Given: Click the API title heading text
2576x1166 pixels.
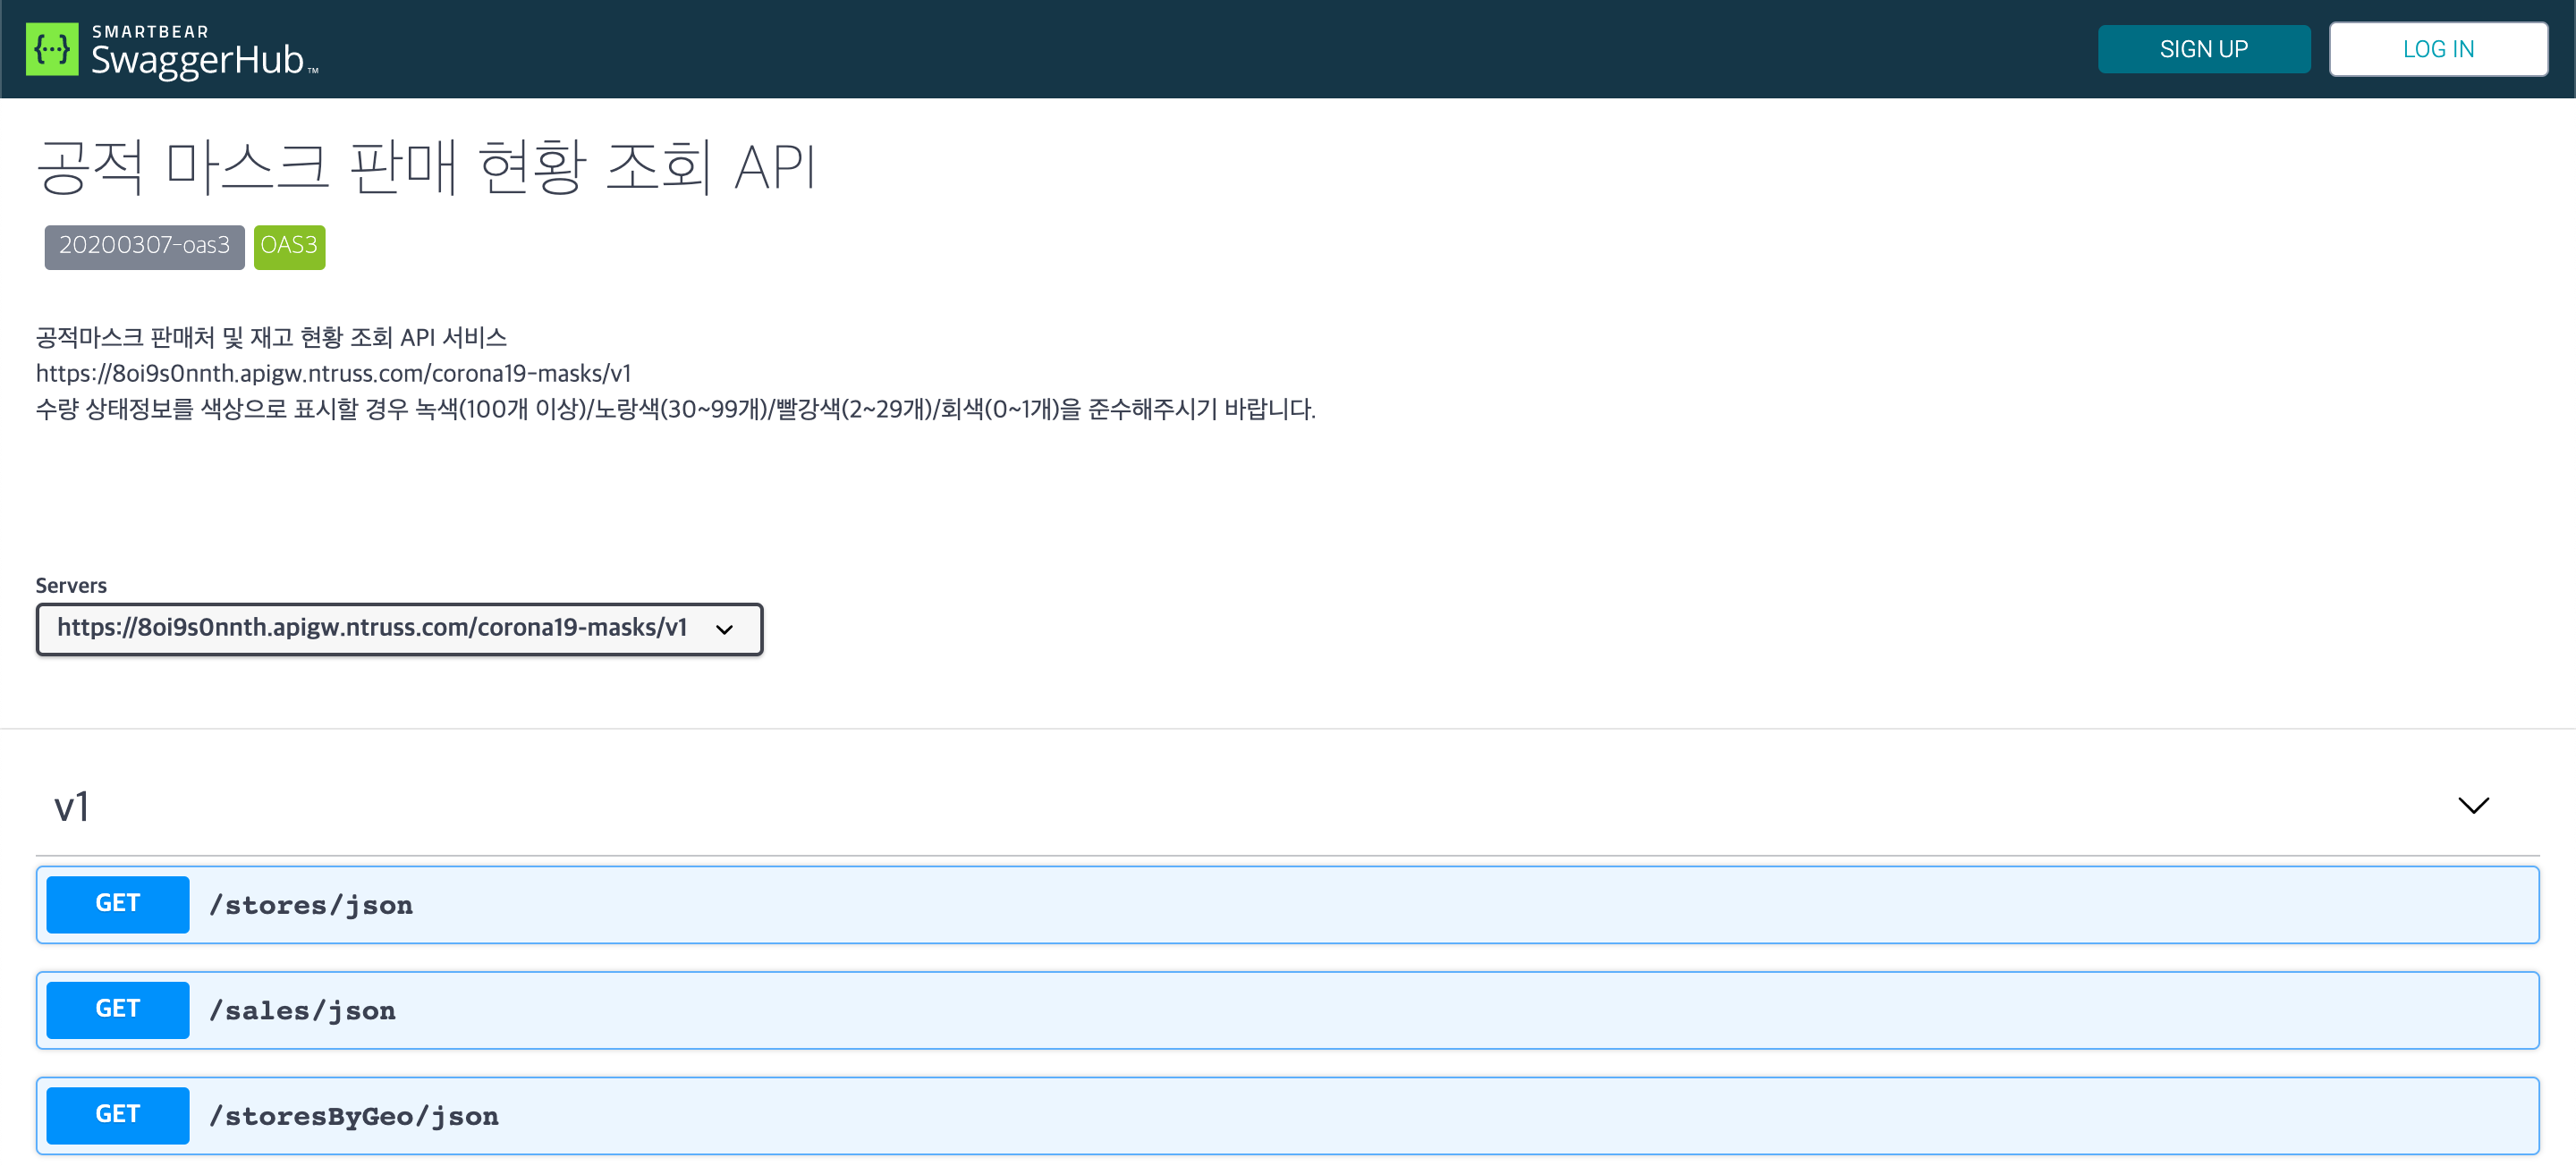Looking at the screenshot, I should point(427,167).
